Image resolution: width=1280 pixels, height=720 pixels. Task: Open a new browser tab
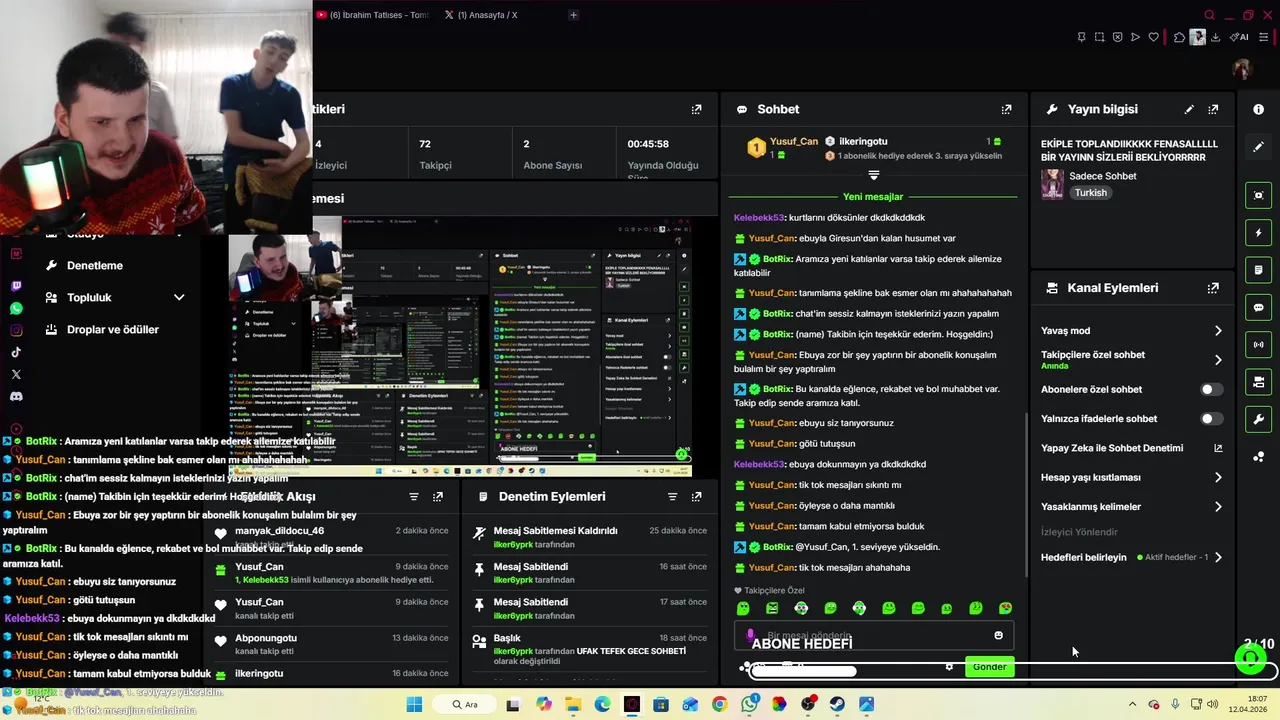pos(573,15)
